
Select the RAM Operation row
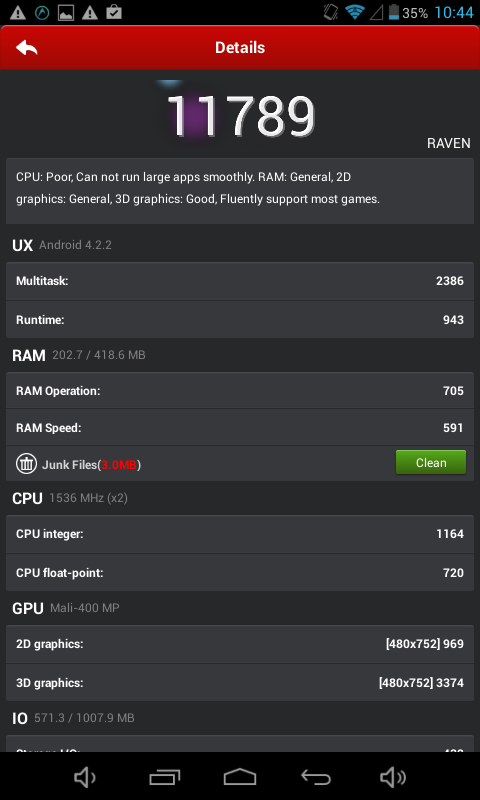coord(240,391)
